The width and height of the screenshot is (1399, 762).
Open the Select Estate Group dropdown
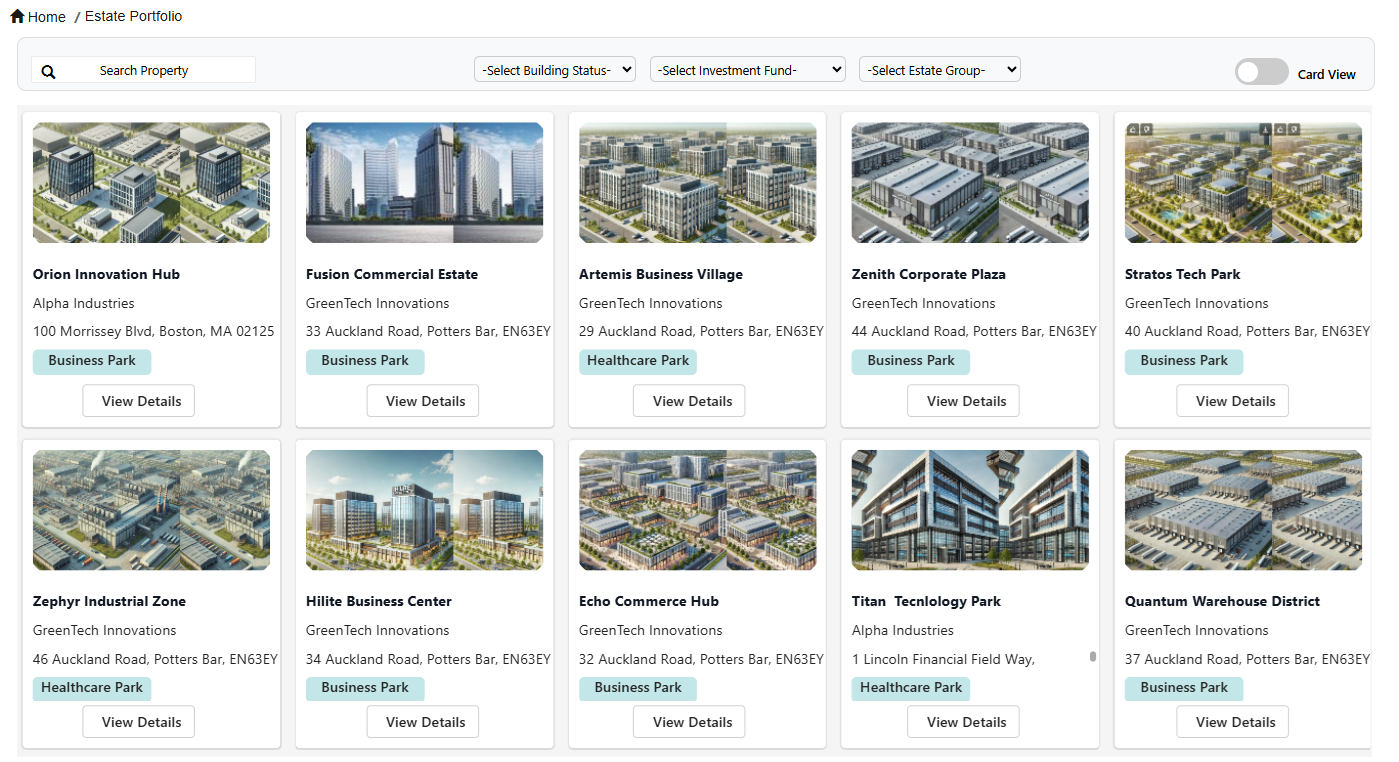pos(939,69)
